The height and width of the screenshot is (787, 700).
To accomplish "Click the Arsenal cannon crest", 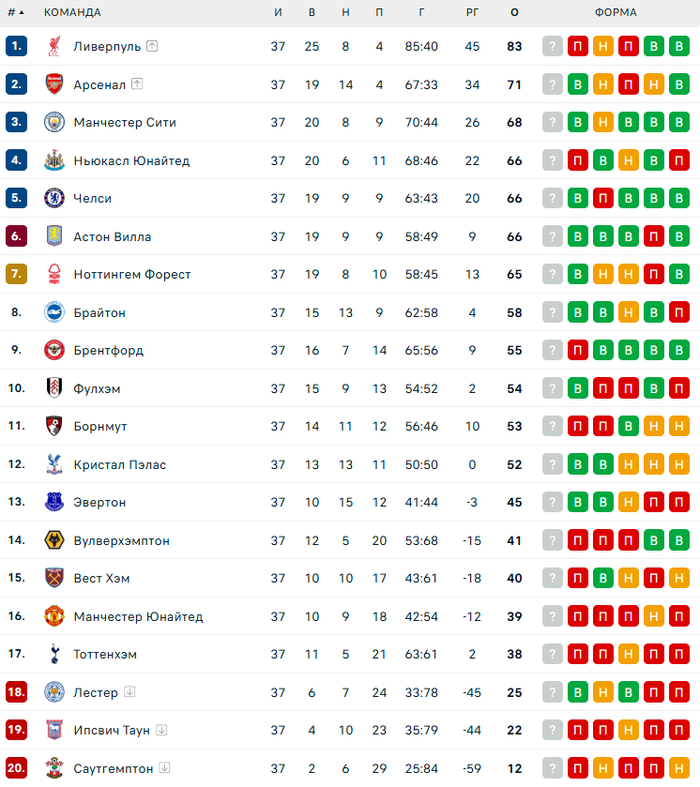I will click(54, 84).
